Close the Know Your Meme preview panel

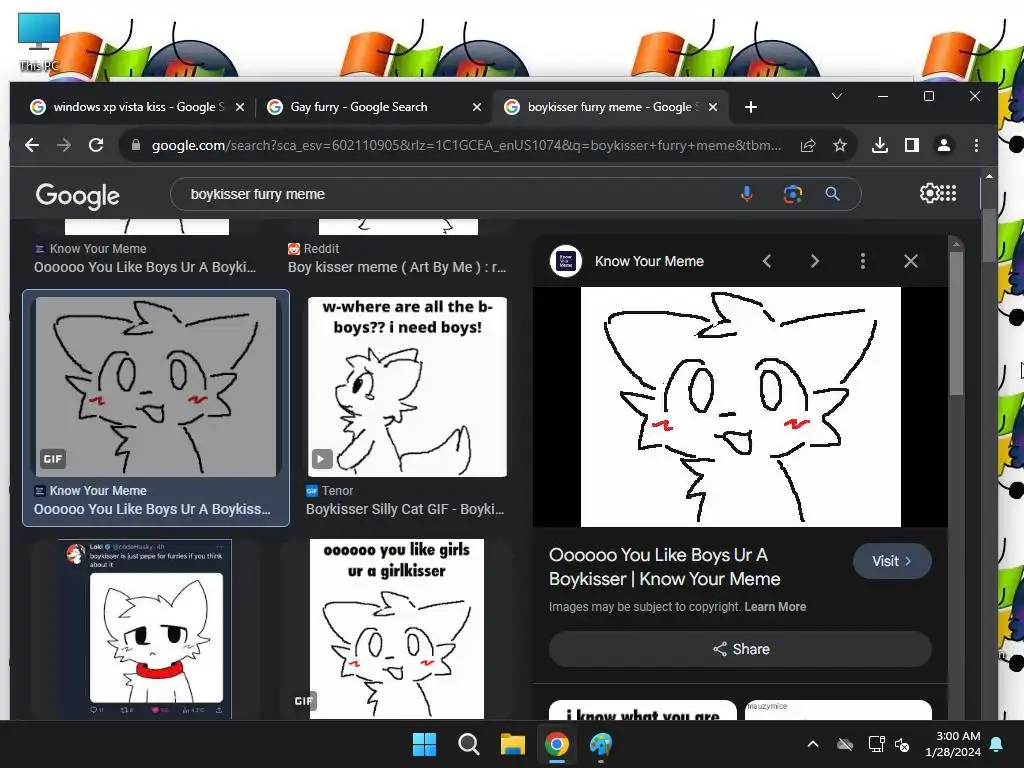click(910, 261)
